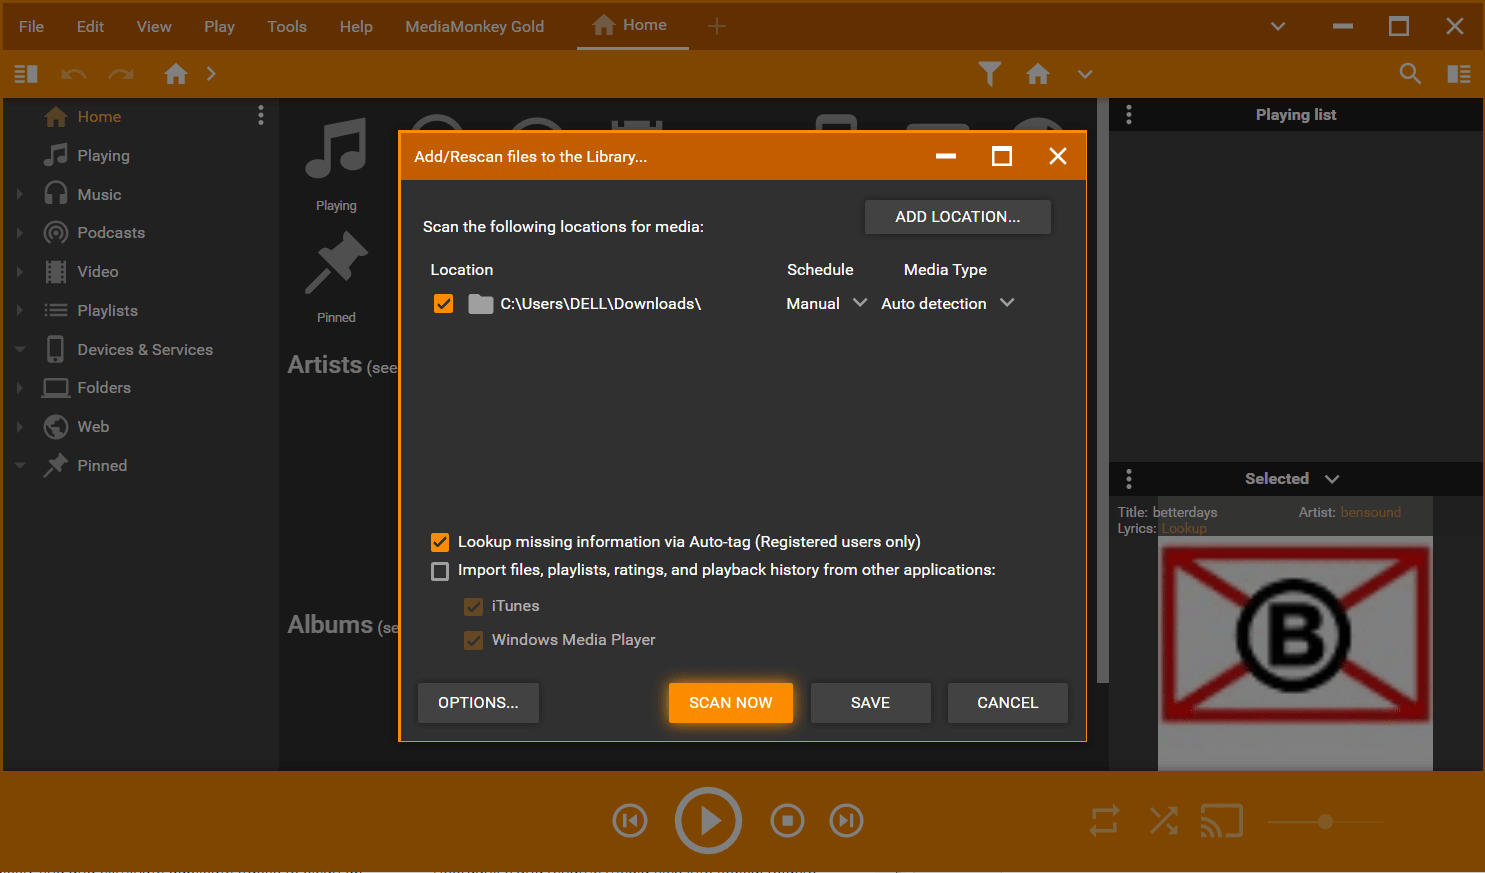Enable the shuffle playback icon

pyautogui.click(x=1162, y=820)
